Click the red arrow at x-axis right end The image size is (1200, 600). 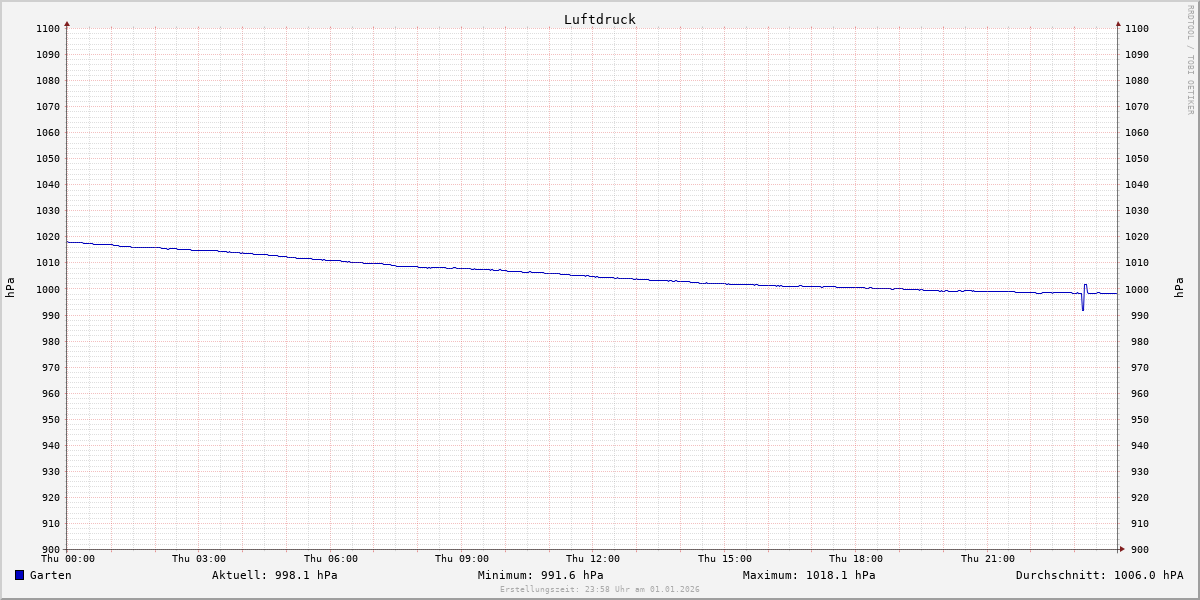(x=1121, y=549)
